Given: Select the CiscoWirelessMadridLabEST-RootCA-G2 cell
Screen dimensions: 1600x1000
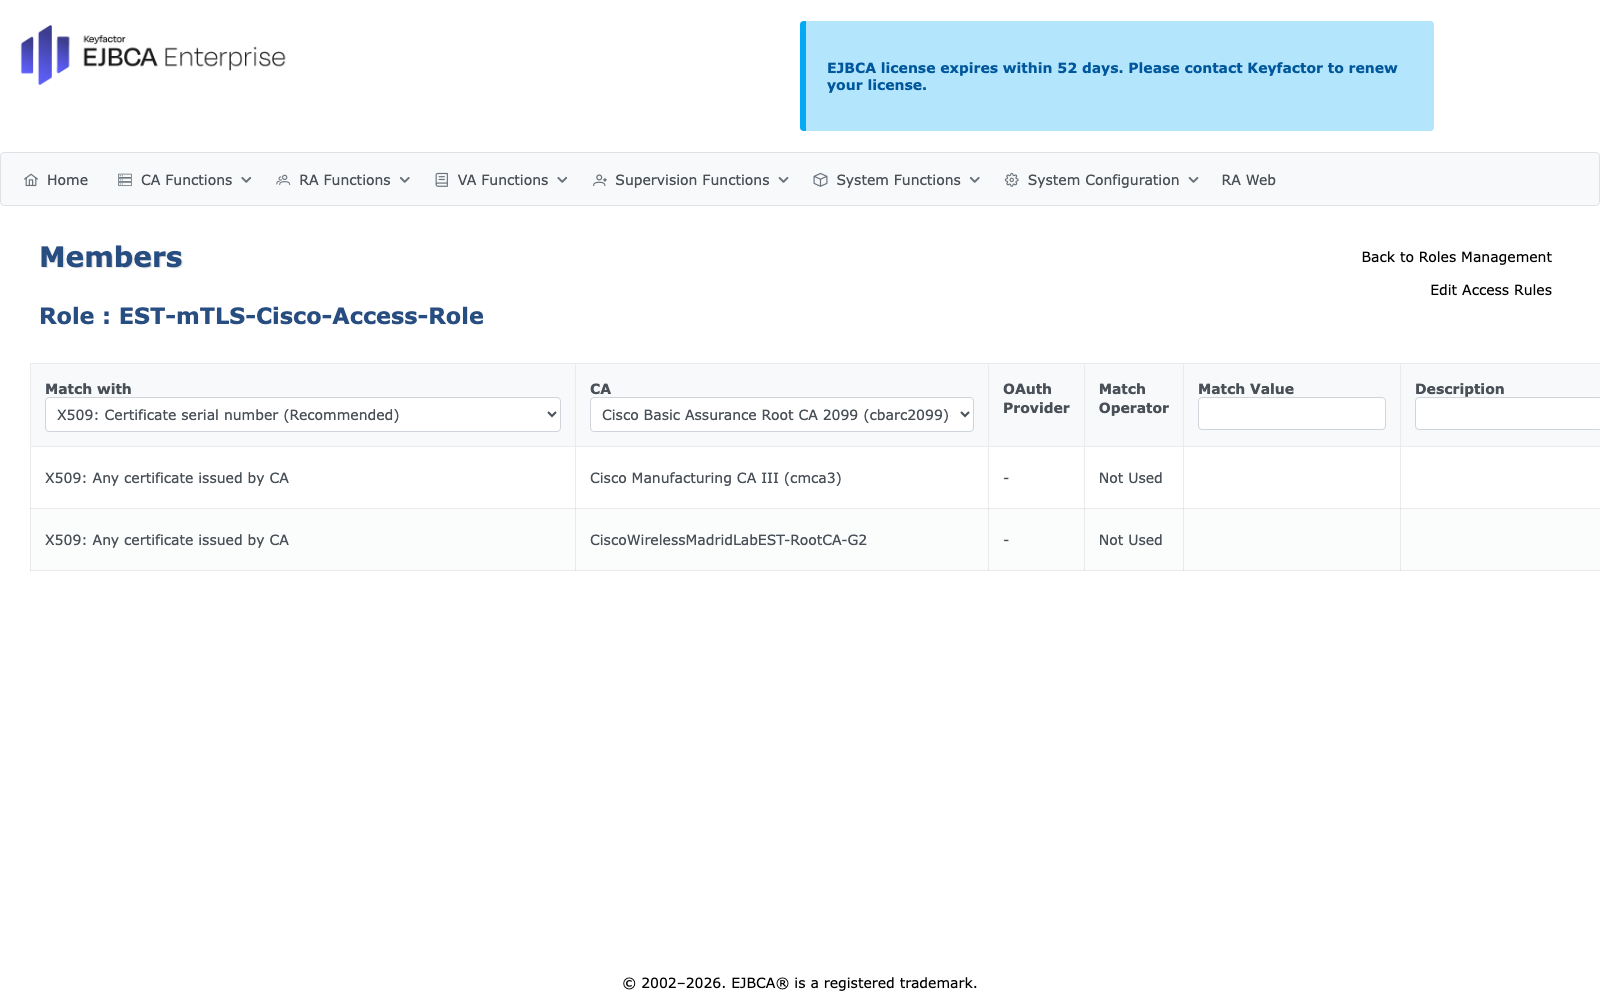Looking at the screenshot, I should coord(782,540).
